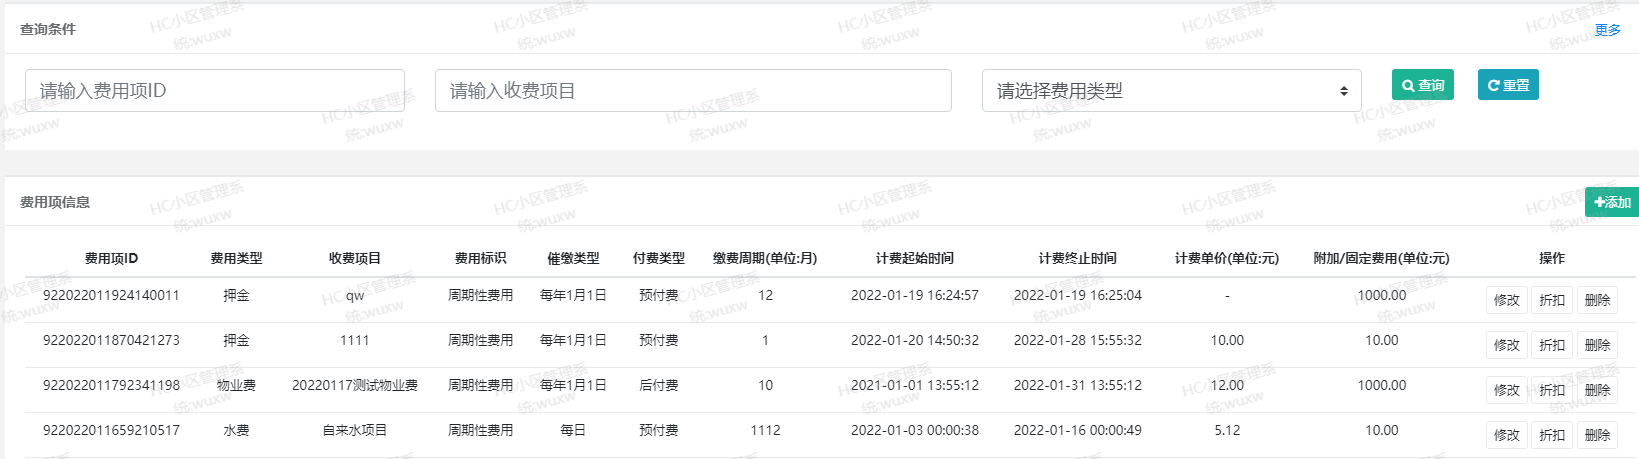
Task: Click the 后付费 payment type cell
Action: coord(659,385)
